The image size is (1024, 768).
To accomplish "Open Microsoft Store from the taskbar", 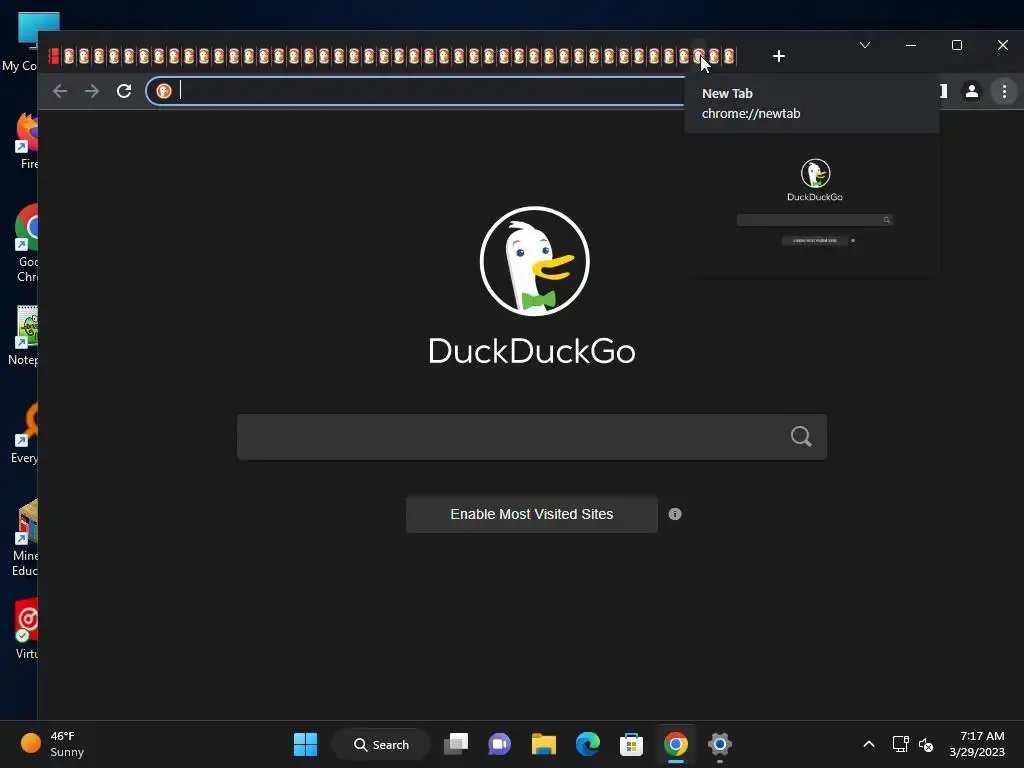I will (632, 744).
